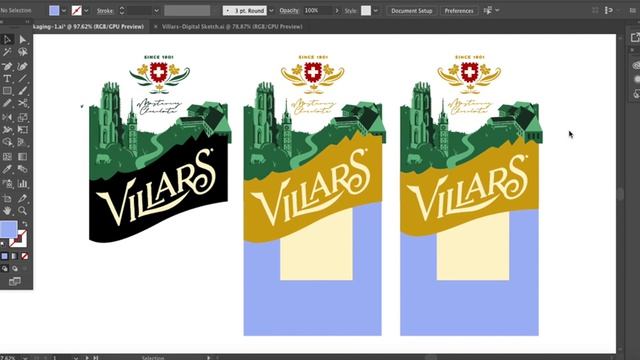
Task: Open stroke weight dropdown
Action: [x=156, y=11]
